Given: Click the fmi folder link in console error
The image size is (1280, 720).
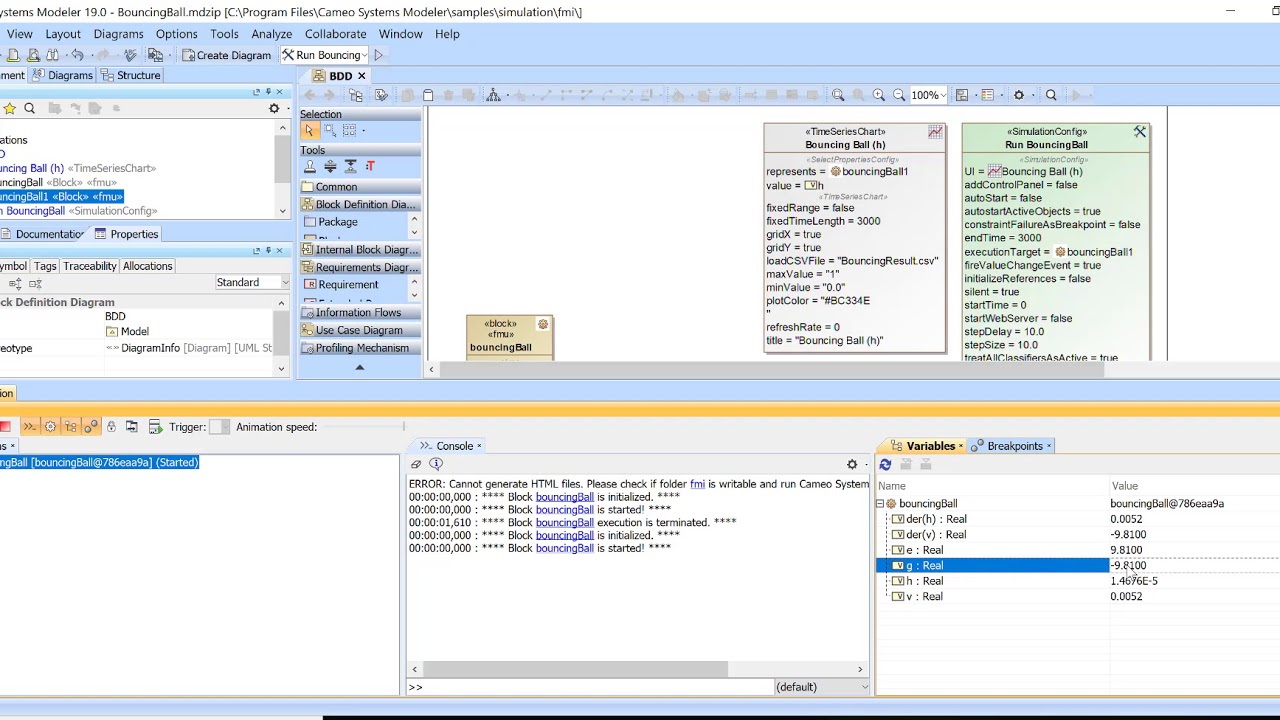Looking at the screenshot, I should tap(697, 484).
